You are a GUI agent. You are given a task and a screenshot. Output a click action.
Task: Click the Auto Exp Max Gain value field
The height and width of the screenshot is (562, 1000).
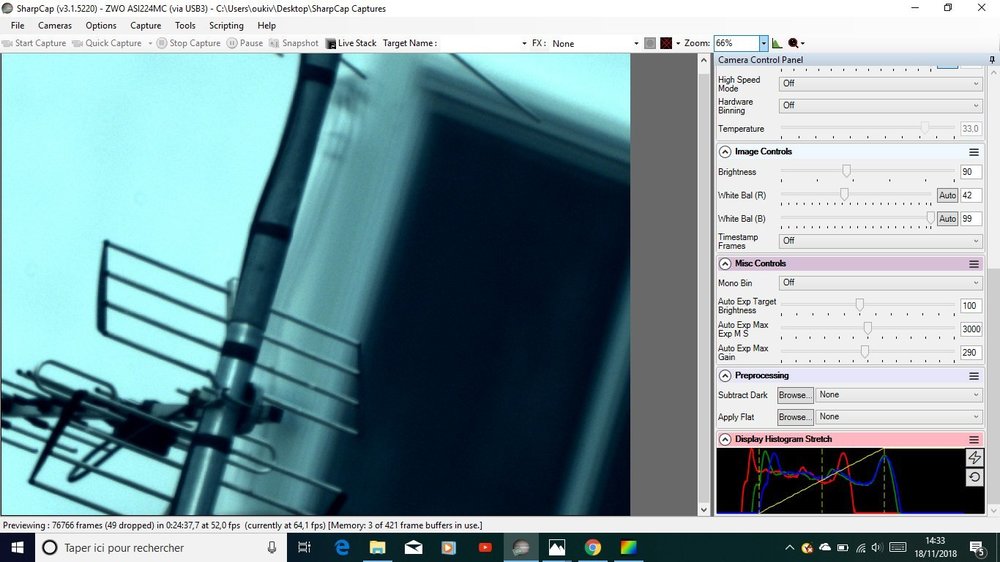971,352
